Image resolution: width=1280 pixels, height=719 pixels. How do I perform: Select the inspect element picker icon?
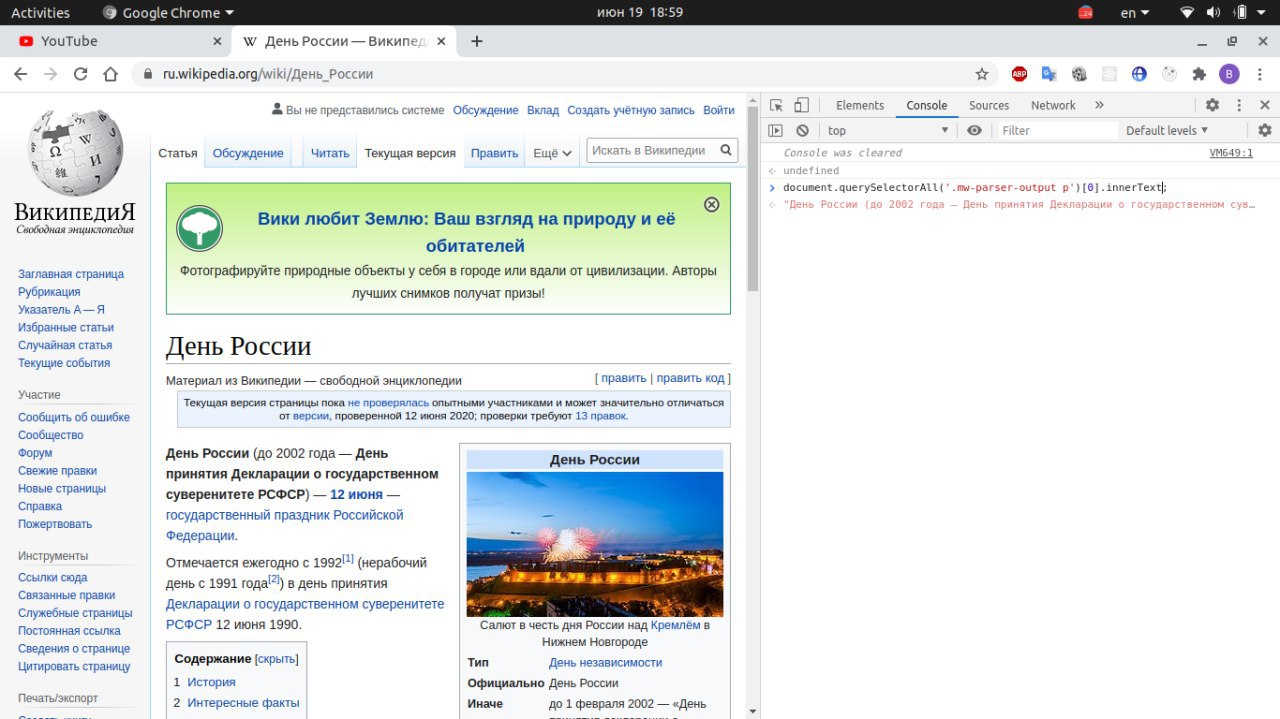(776, 105)
